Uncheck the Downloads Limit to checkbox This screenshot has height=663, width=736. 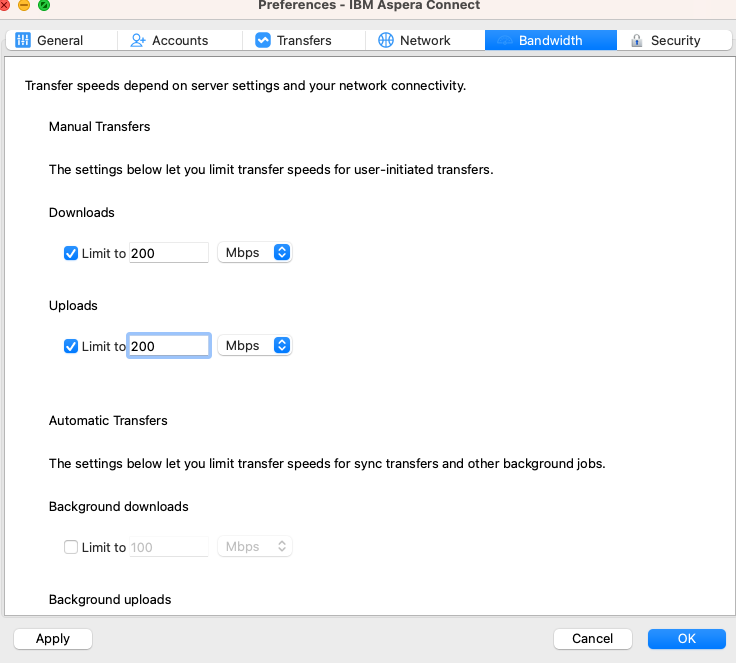71,253
